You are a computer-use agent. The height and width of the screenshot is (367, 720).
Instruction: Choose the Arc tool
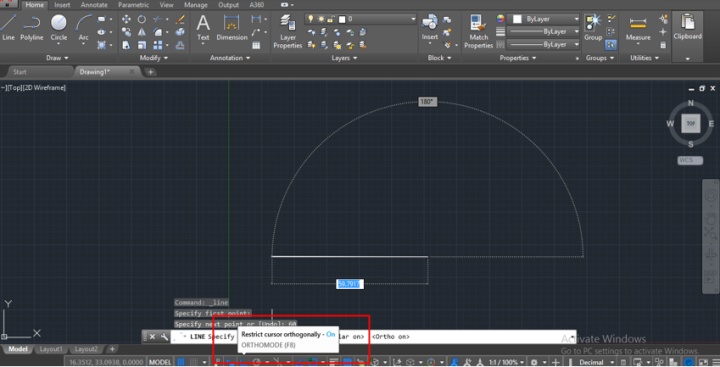84,27
